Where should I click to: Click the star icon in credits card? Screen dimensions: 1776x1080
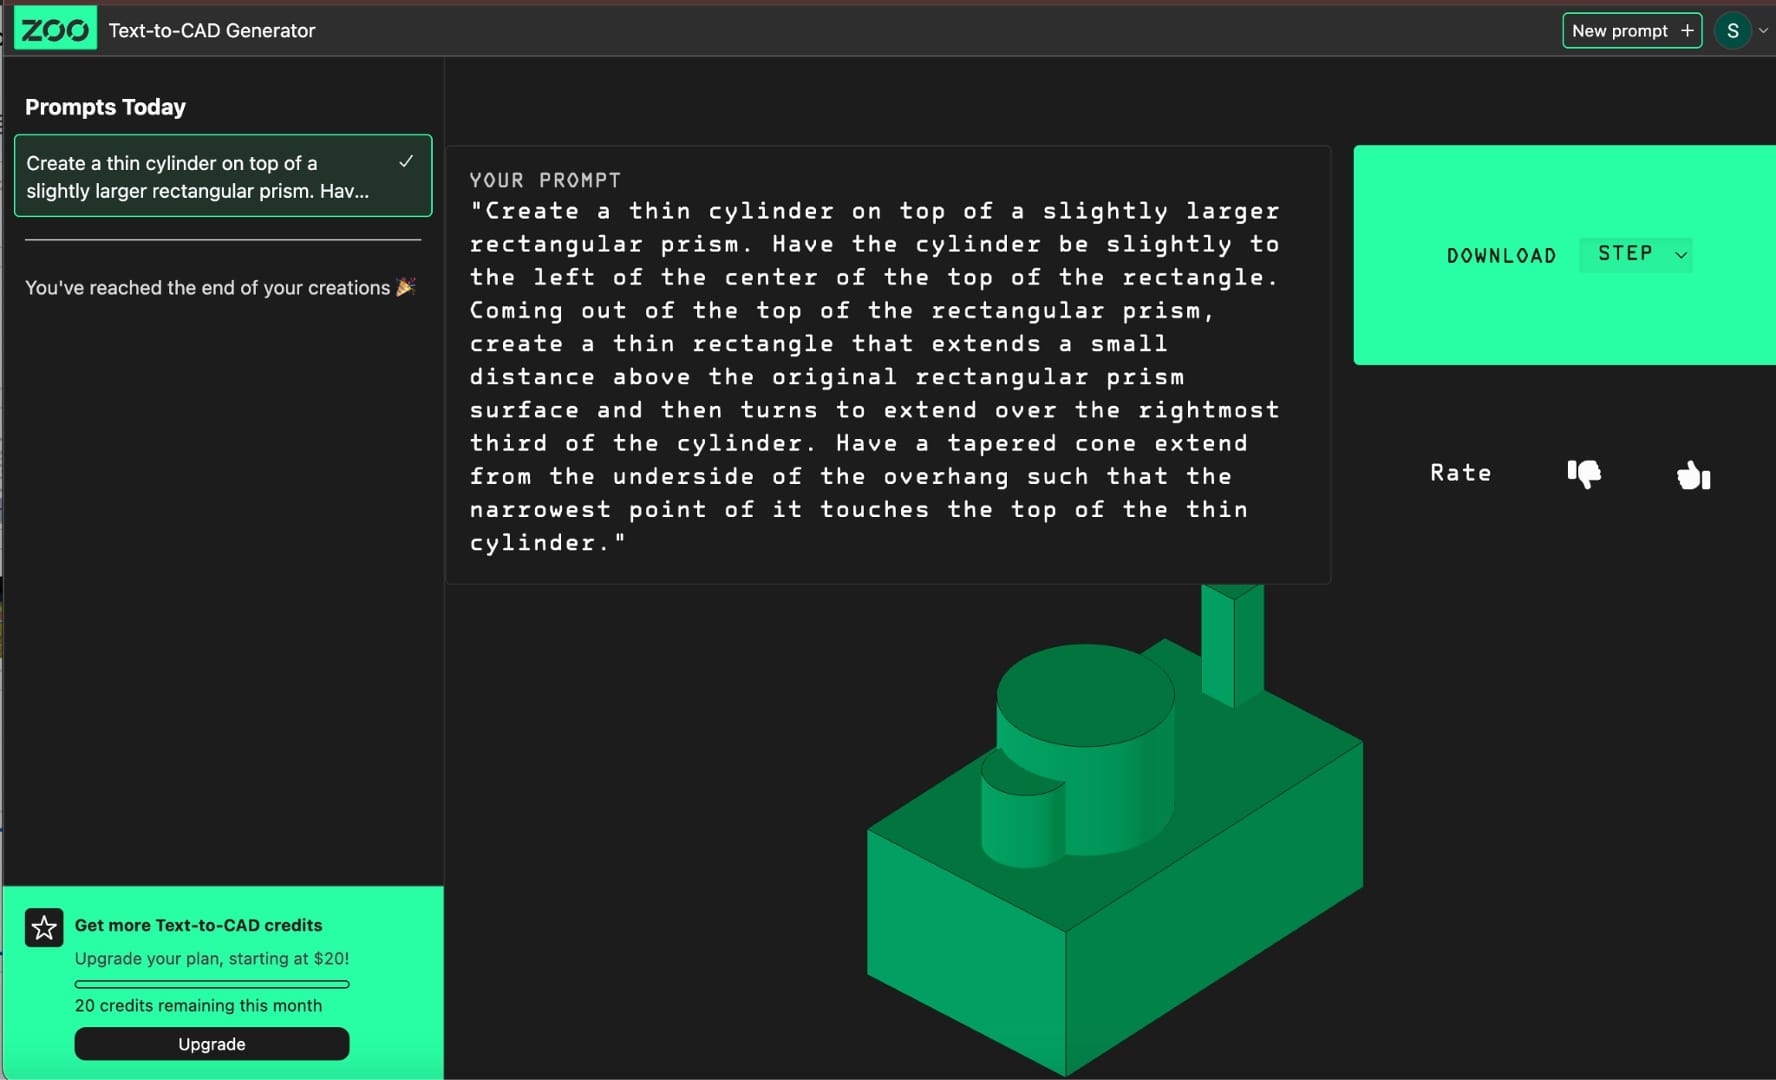click(x=44, y=928)
